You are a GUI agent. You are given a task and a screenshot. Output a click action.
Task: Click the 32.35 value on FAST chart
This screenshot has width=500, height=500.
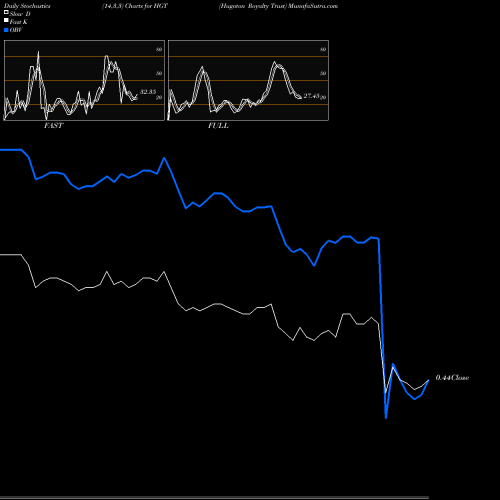148,91
